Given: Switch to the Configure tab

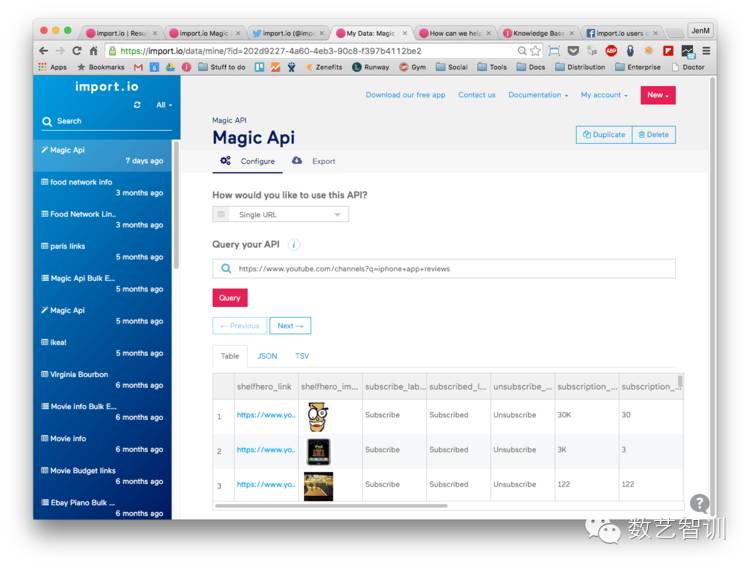Looking at the screenshot, I should (x=247, y=161).
